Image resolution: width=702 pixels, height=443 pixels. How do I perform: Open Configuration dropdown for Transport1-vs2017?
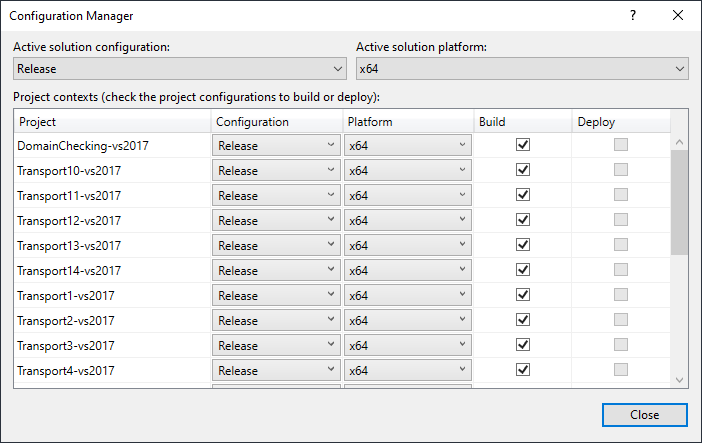(x=276, y=295)
